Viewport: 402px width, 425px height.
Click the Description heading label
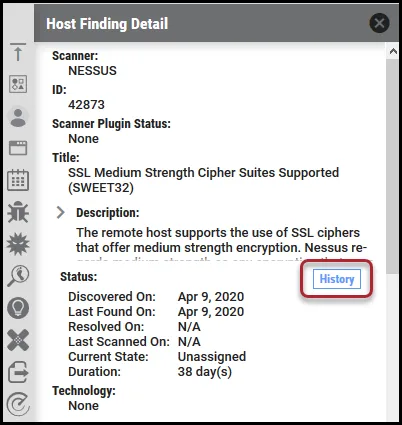pyautogui.click(x=108, y=213)
